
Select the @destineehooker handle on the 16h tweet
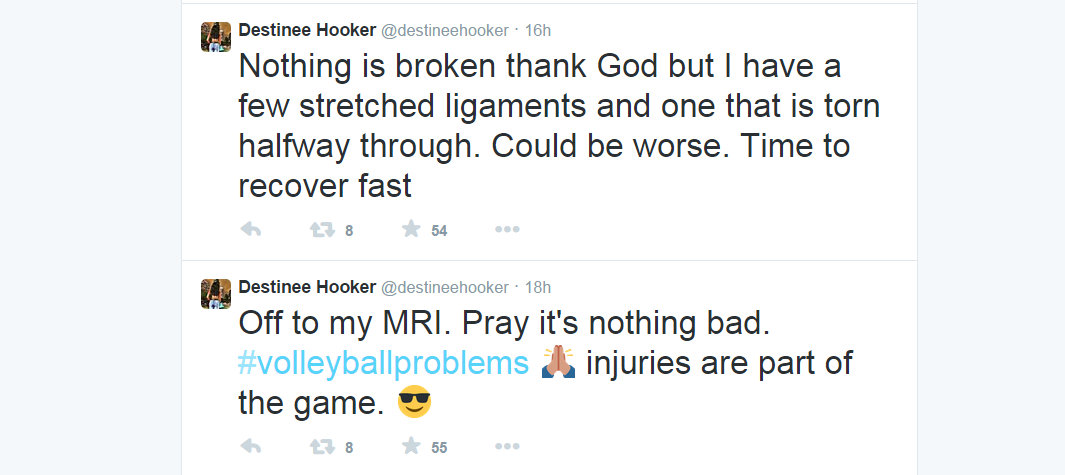tap(444, 29)
